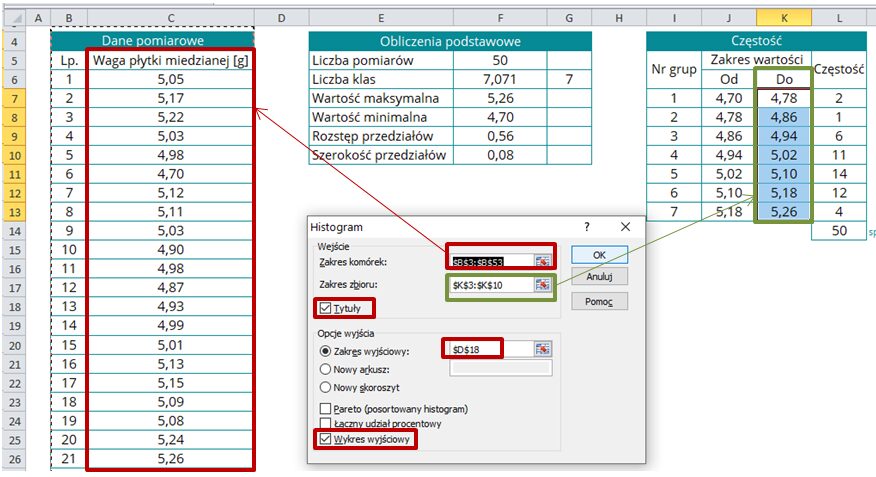
Task: Focus the Zakres zbioru input field
Action: (490, 286)
